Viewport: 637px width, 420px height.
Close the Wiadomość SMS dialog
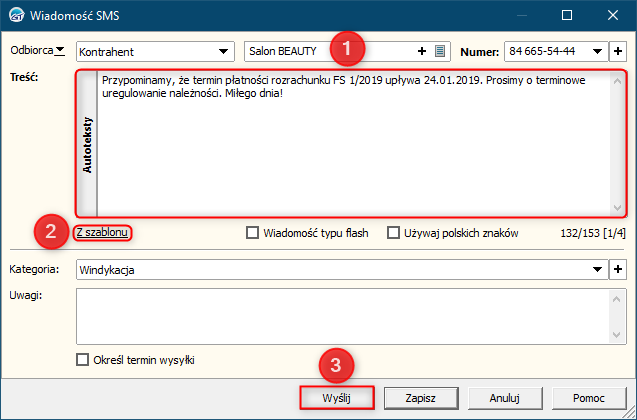tap(613, 15)
